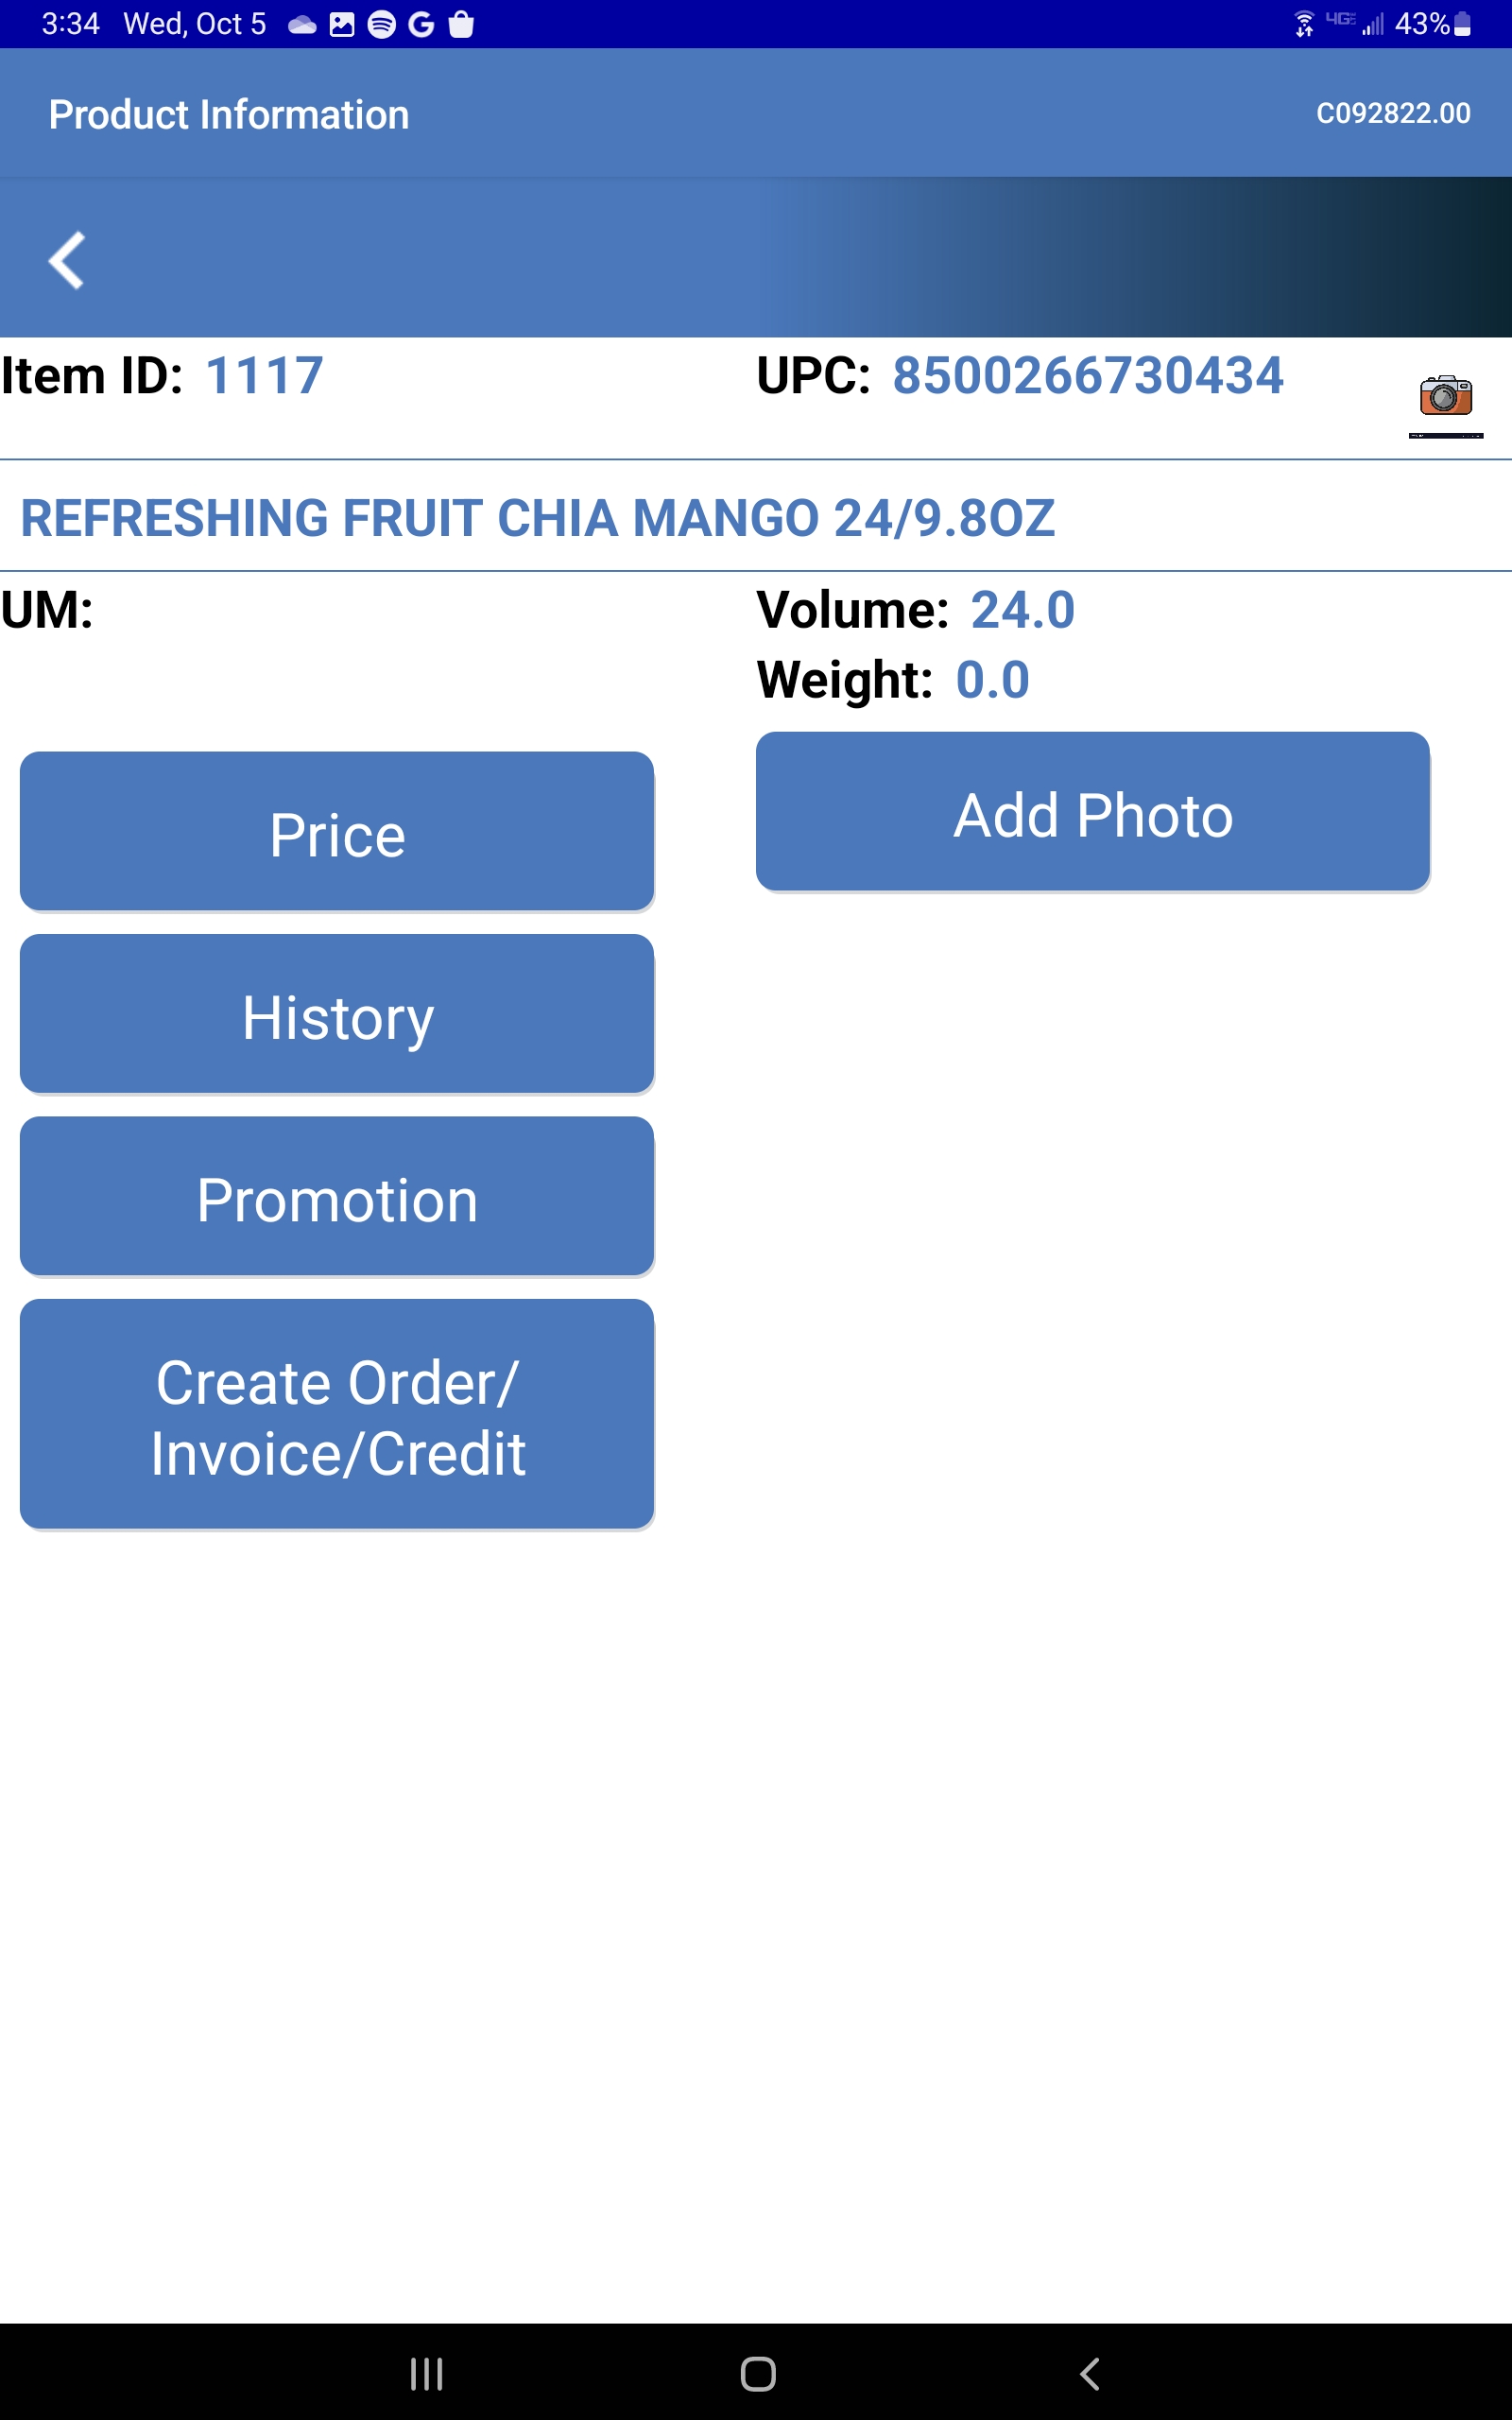Tap the Spotify icon in the status bar
This screenshot has width=1512, height=2420.
[381, 24]
